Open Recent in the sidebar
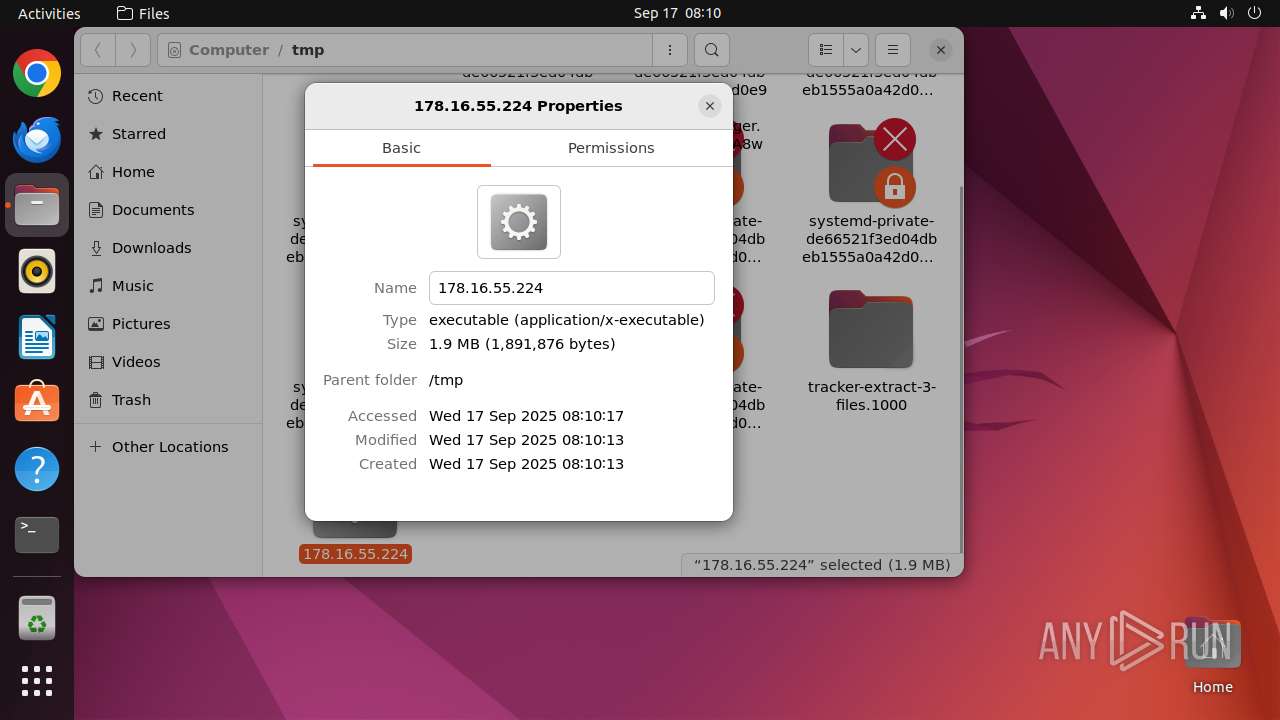 pyautogui.click(x=168, y=96)
